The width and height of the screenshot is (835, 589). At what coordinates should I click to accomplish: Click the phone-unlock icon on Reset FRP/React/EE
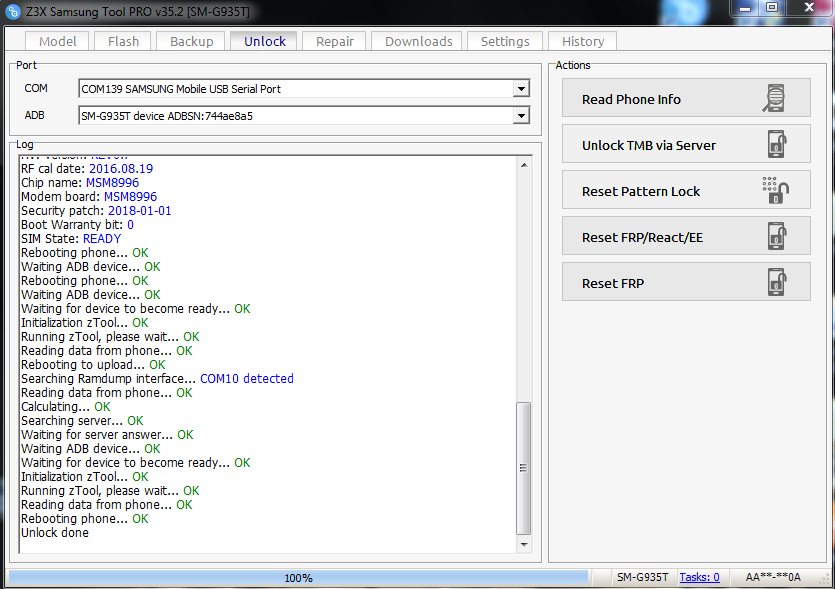777,236
